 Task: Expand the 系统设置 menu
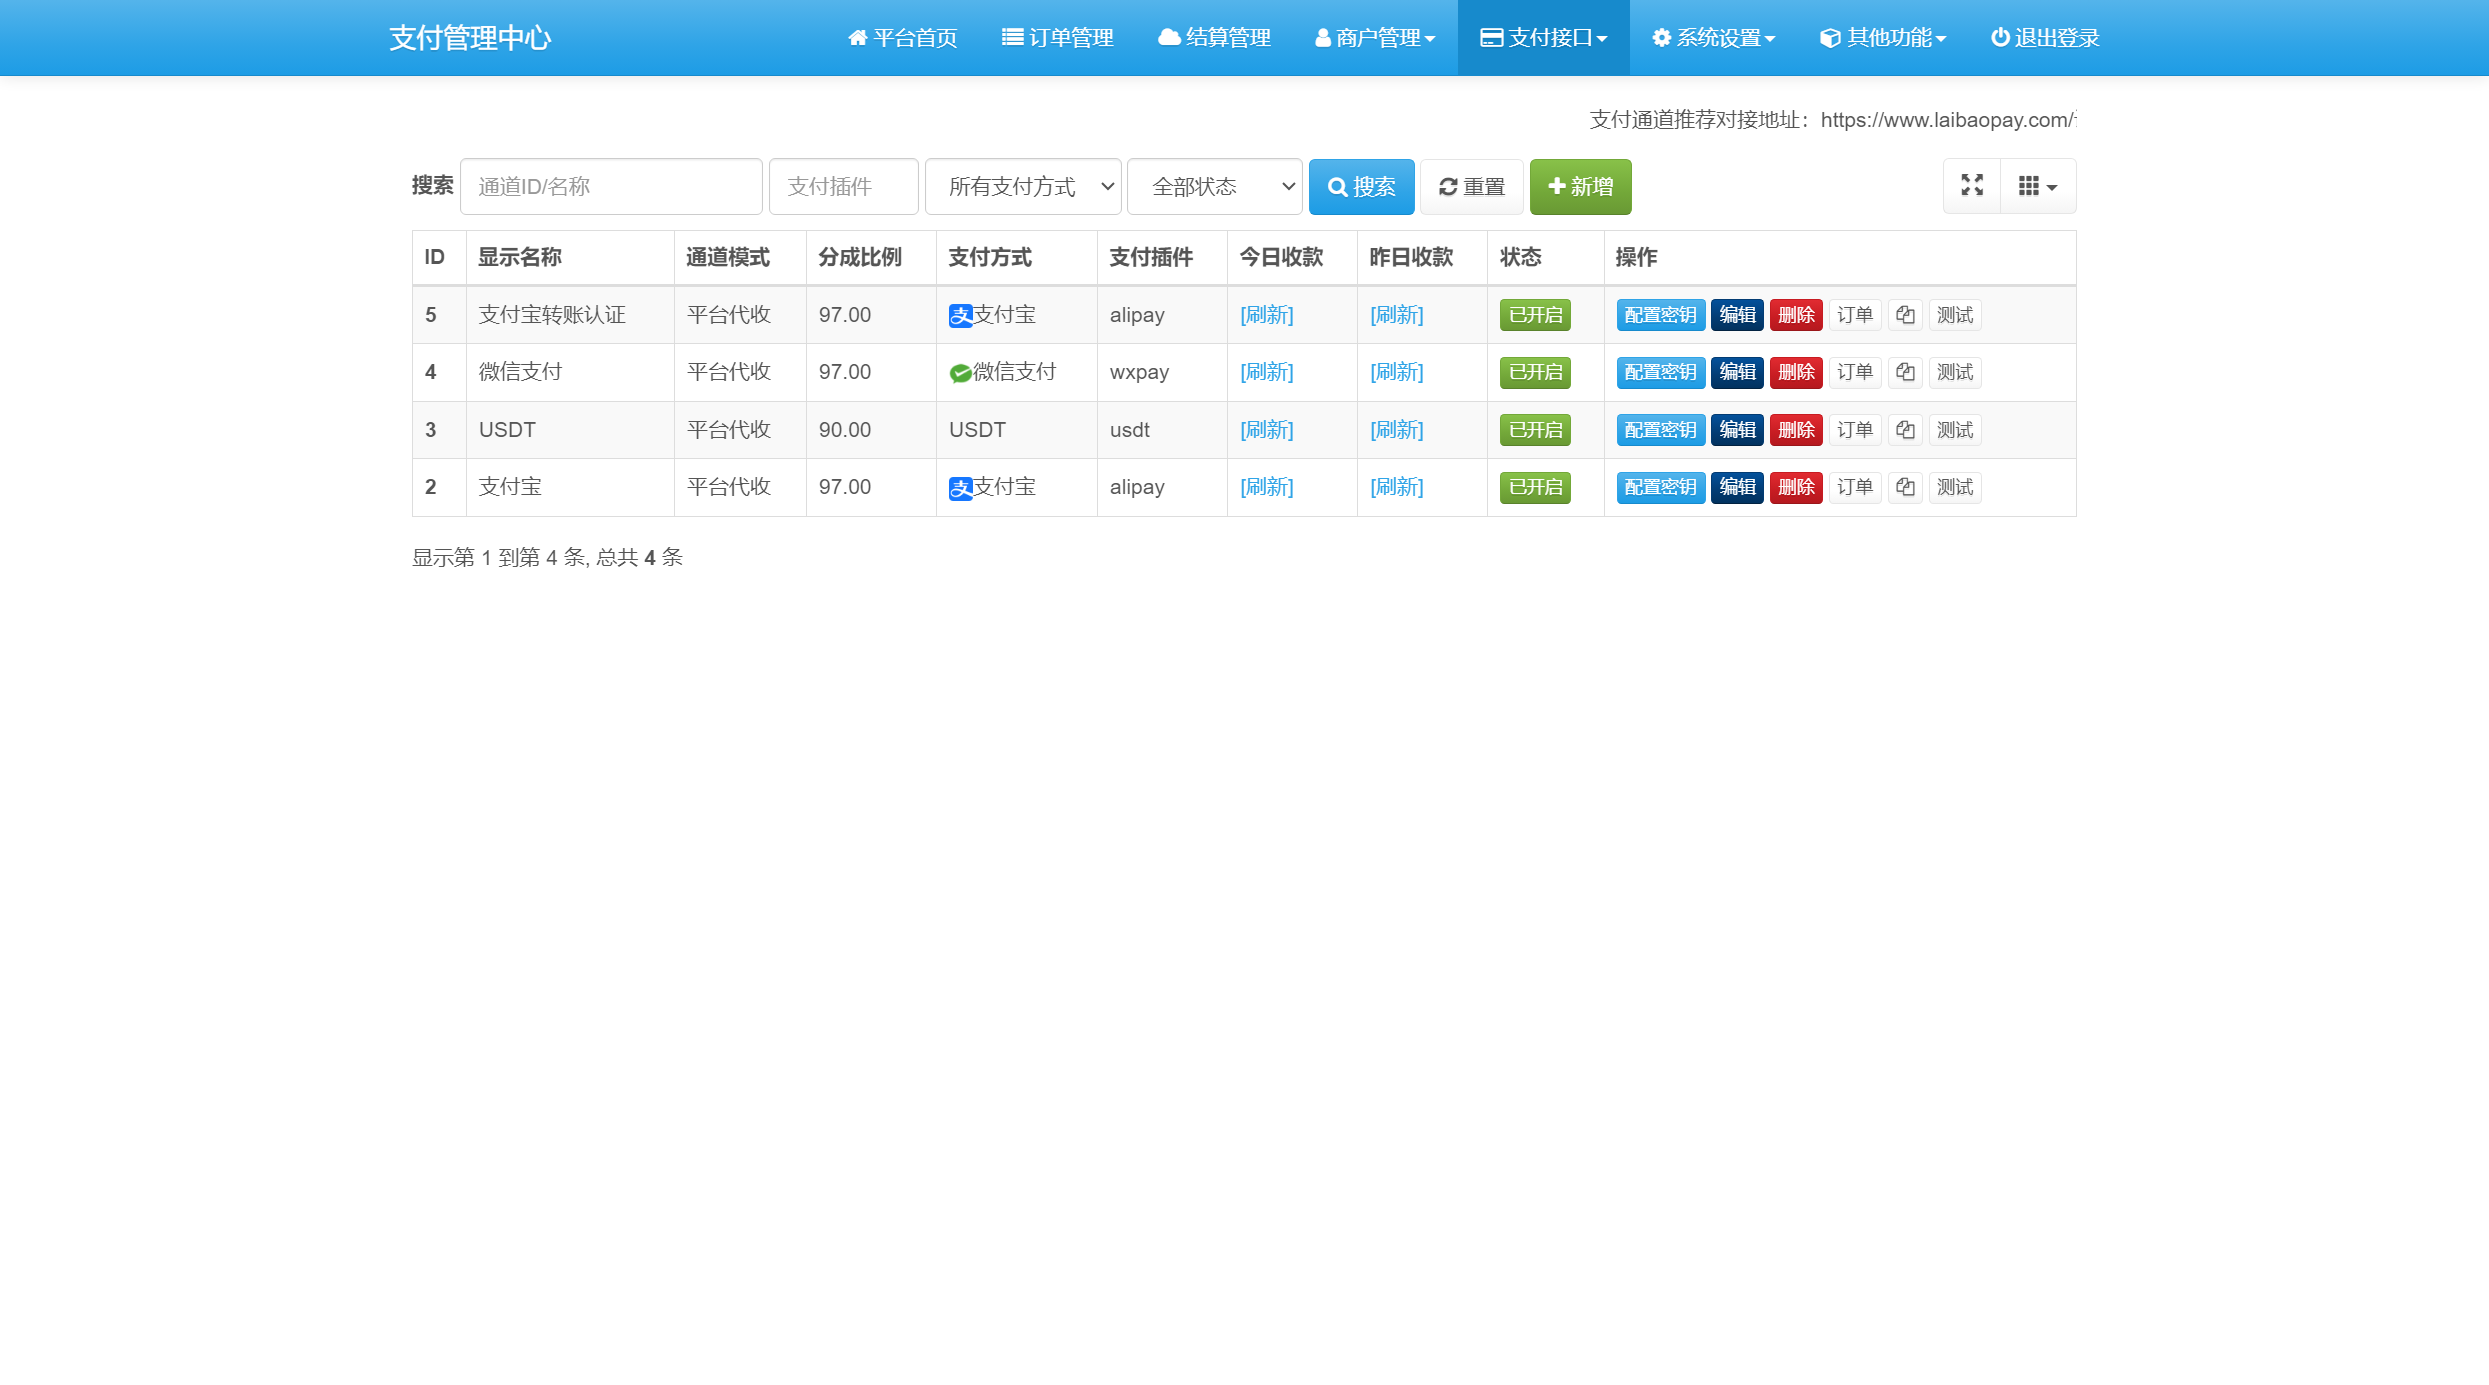1712,37
